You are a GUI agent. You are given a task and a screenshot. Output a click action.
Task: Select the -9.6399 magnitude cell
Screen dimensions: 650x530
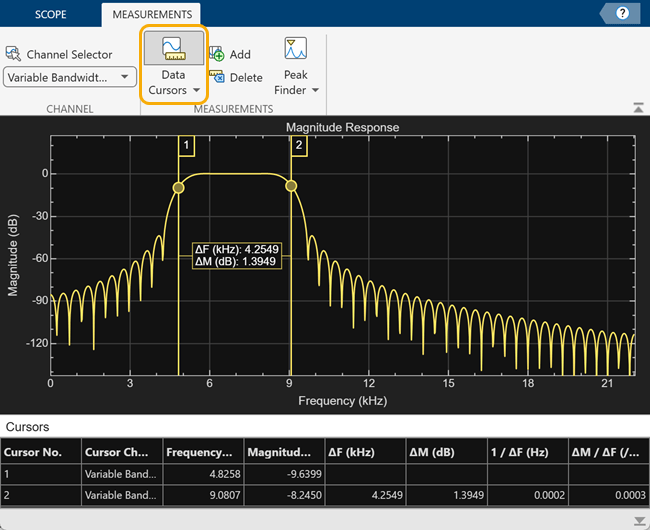point(284,474)
